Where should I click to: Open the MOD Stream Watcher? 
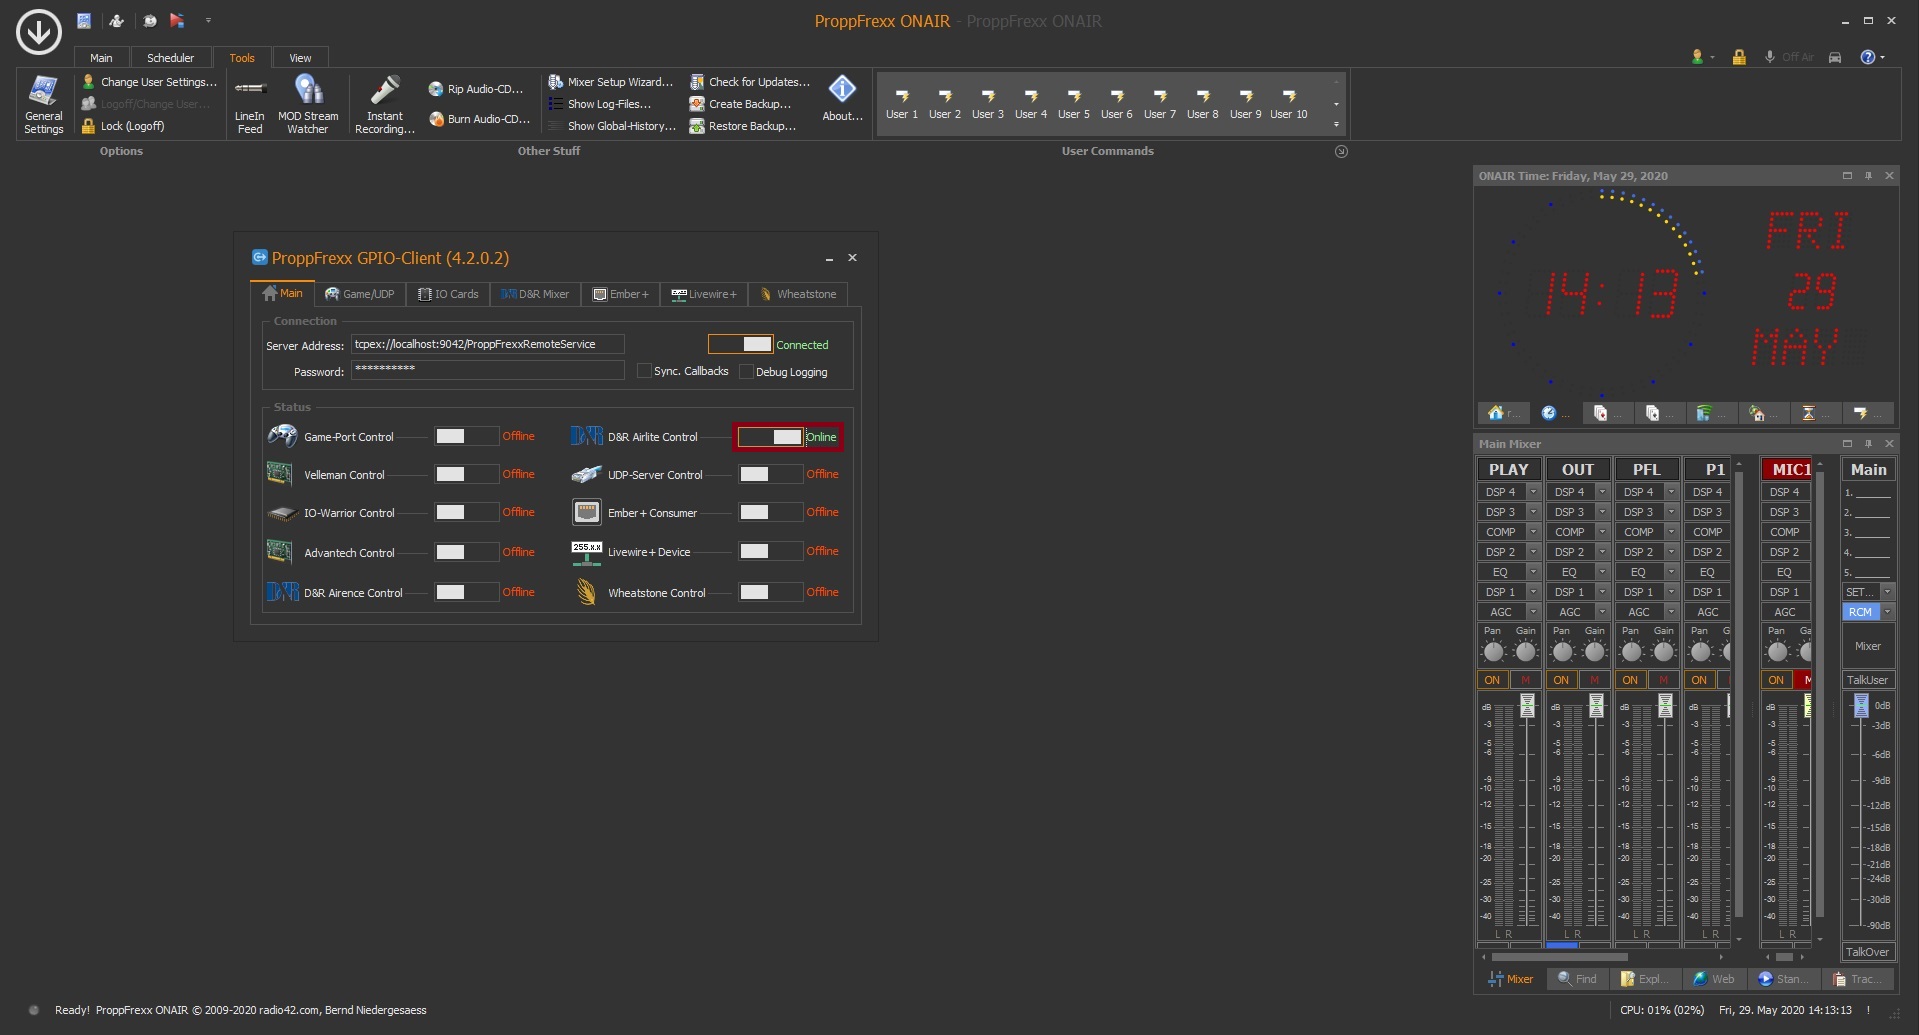pos(308,103)
